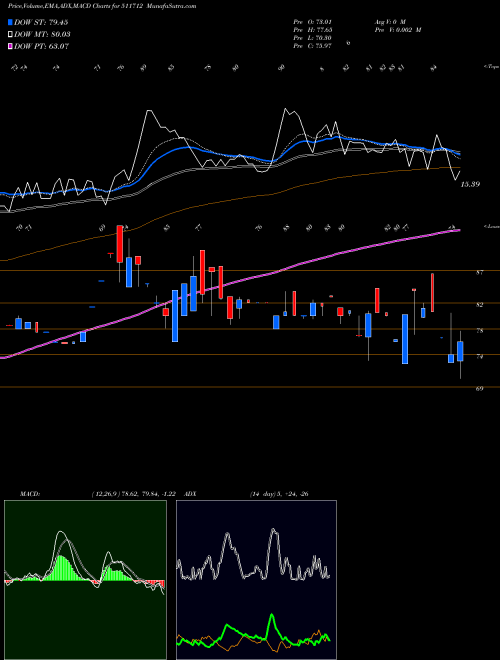
Task: Click the 82 price axis label
Action: (479, 304)
